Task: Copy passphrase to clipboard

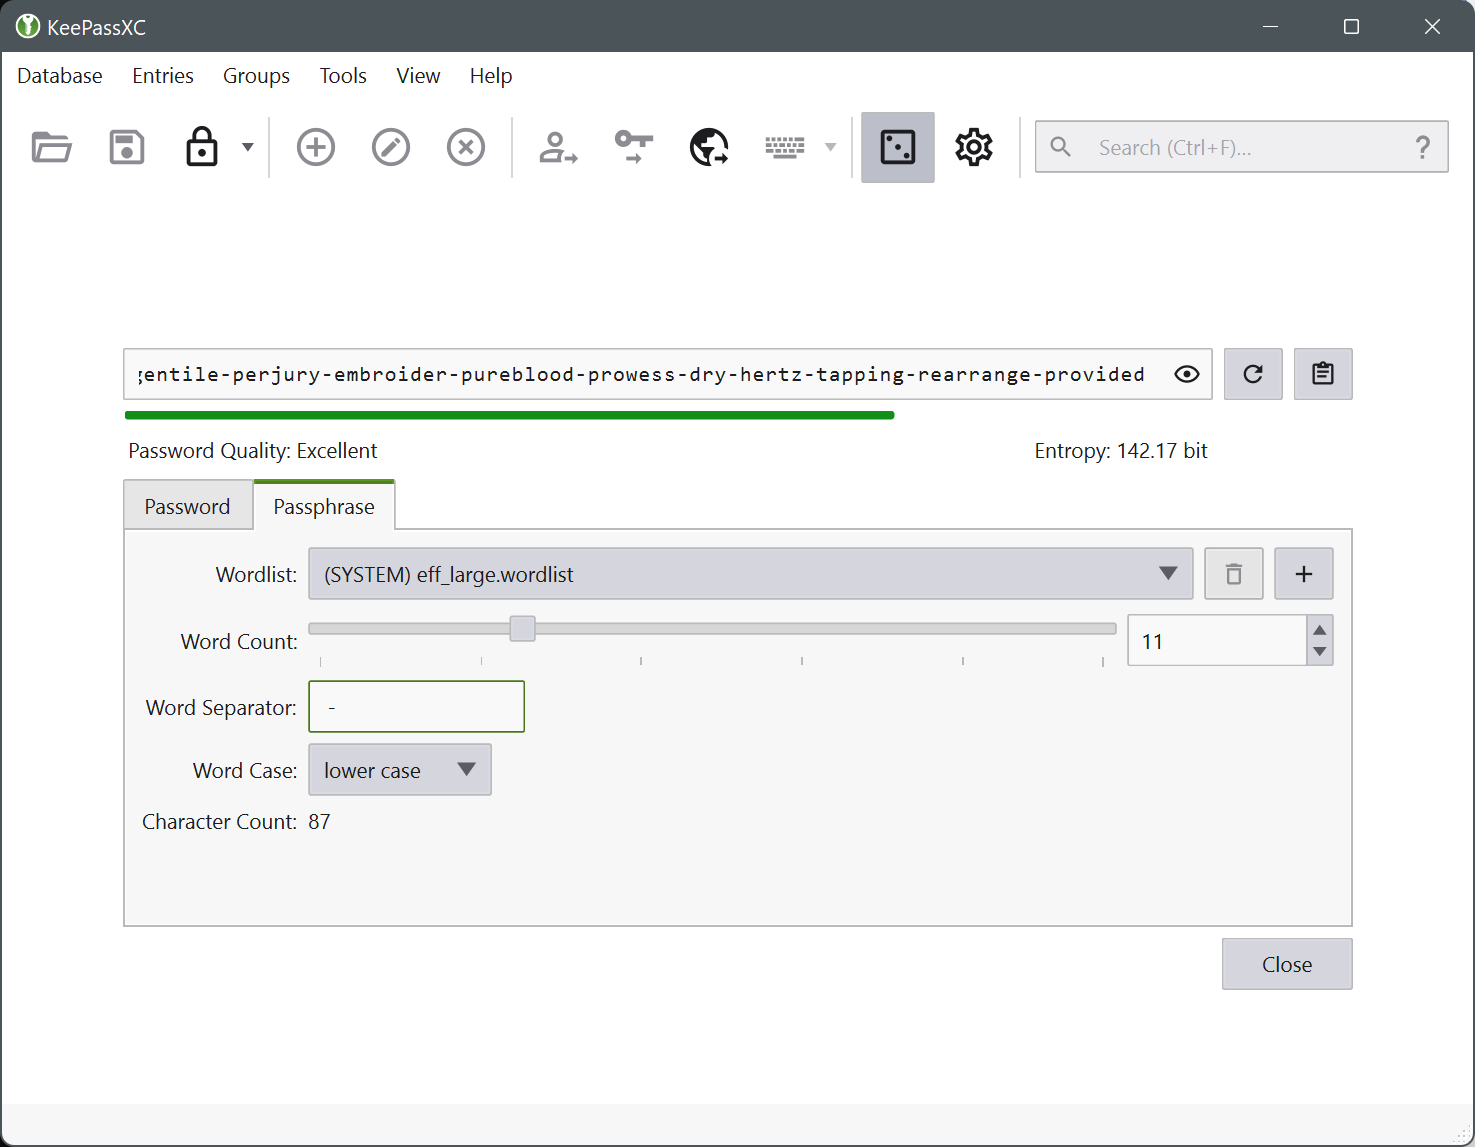Action: (x=1323, y=374)
